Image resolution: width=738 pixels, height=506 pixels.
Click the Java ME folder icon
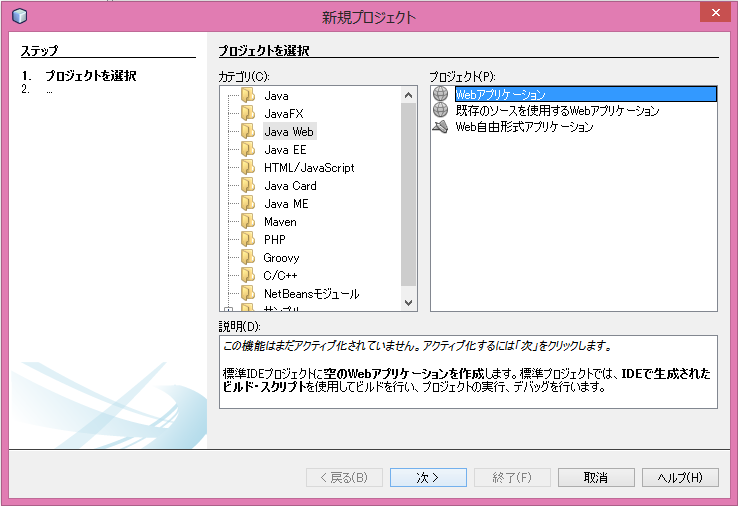248,203
